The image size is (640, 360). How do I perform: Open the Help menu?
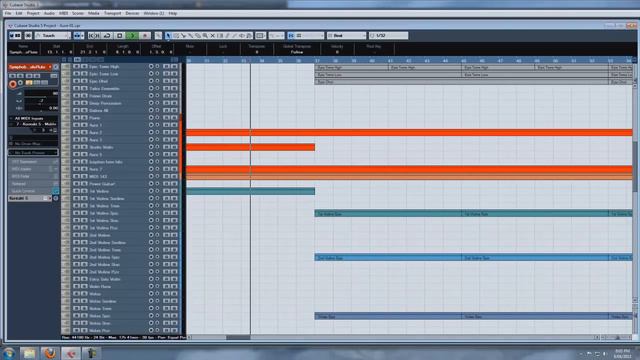pos(173,13)
